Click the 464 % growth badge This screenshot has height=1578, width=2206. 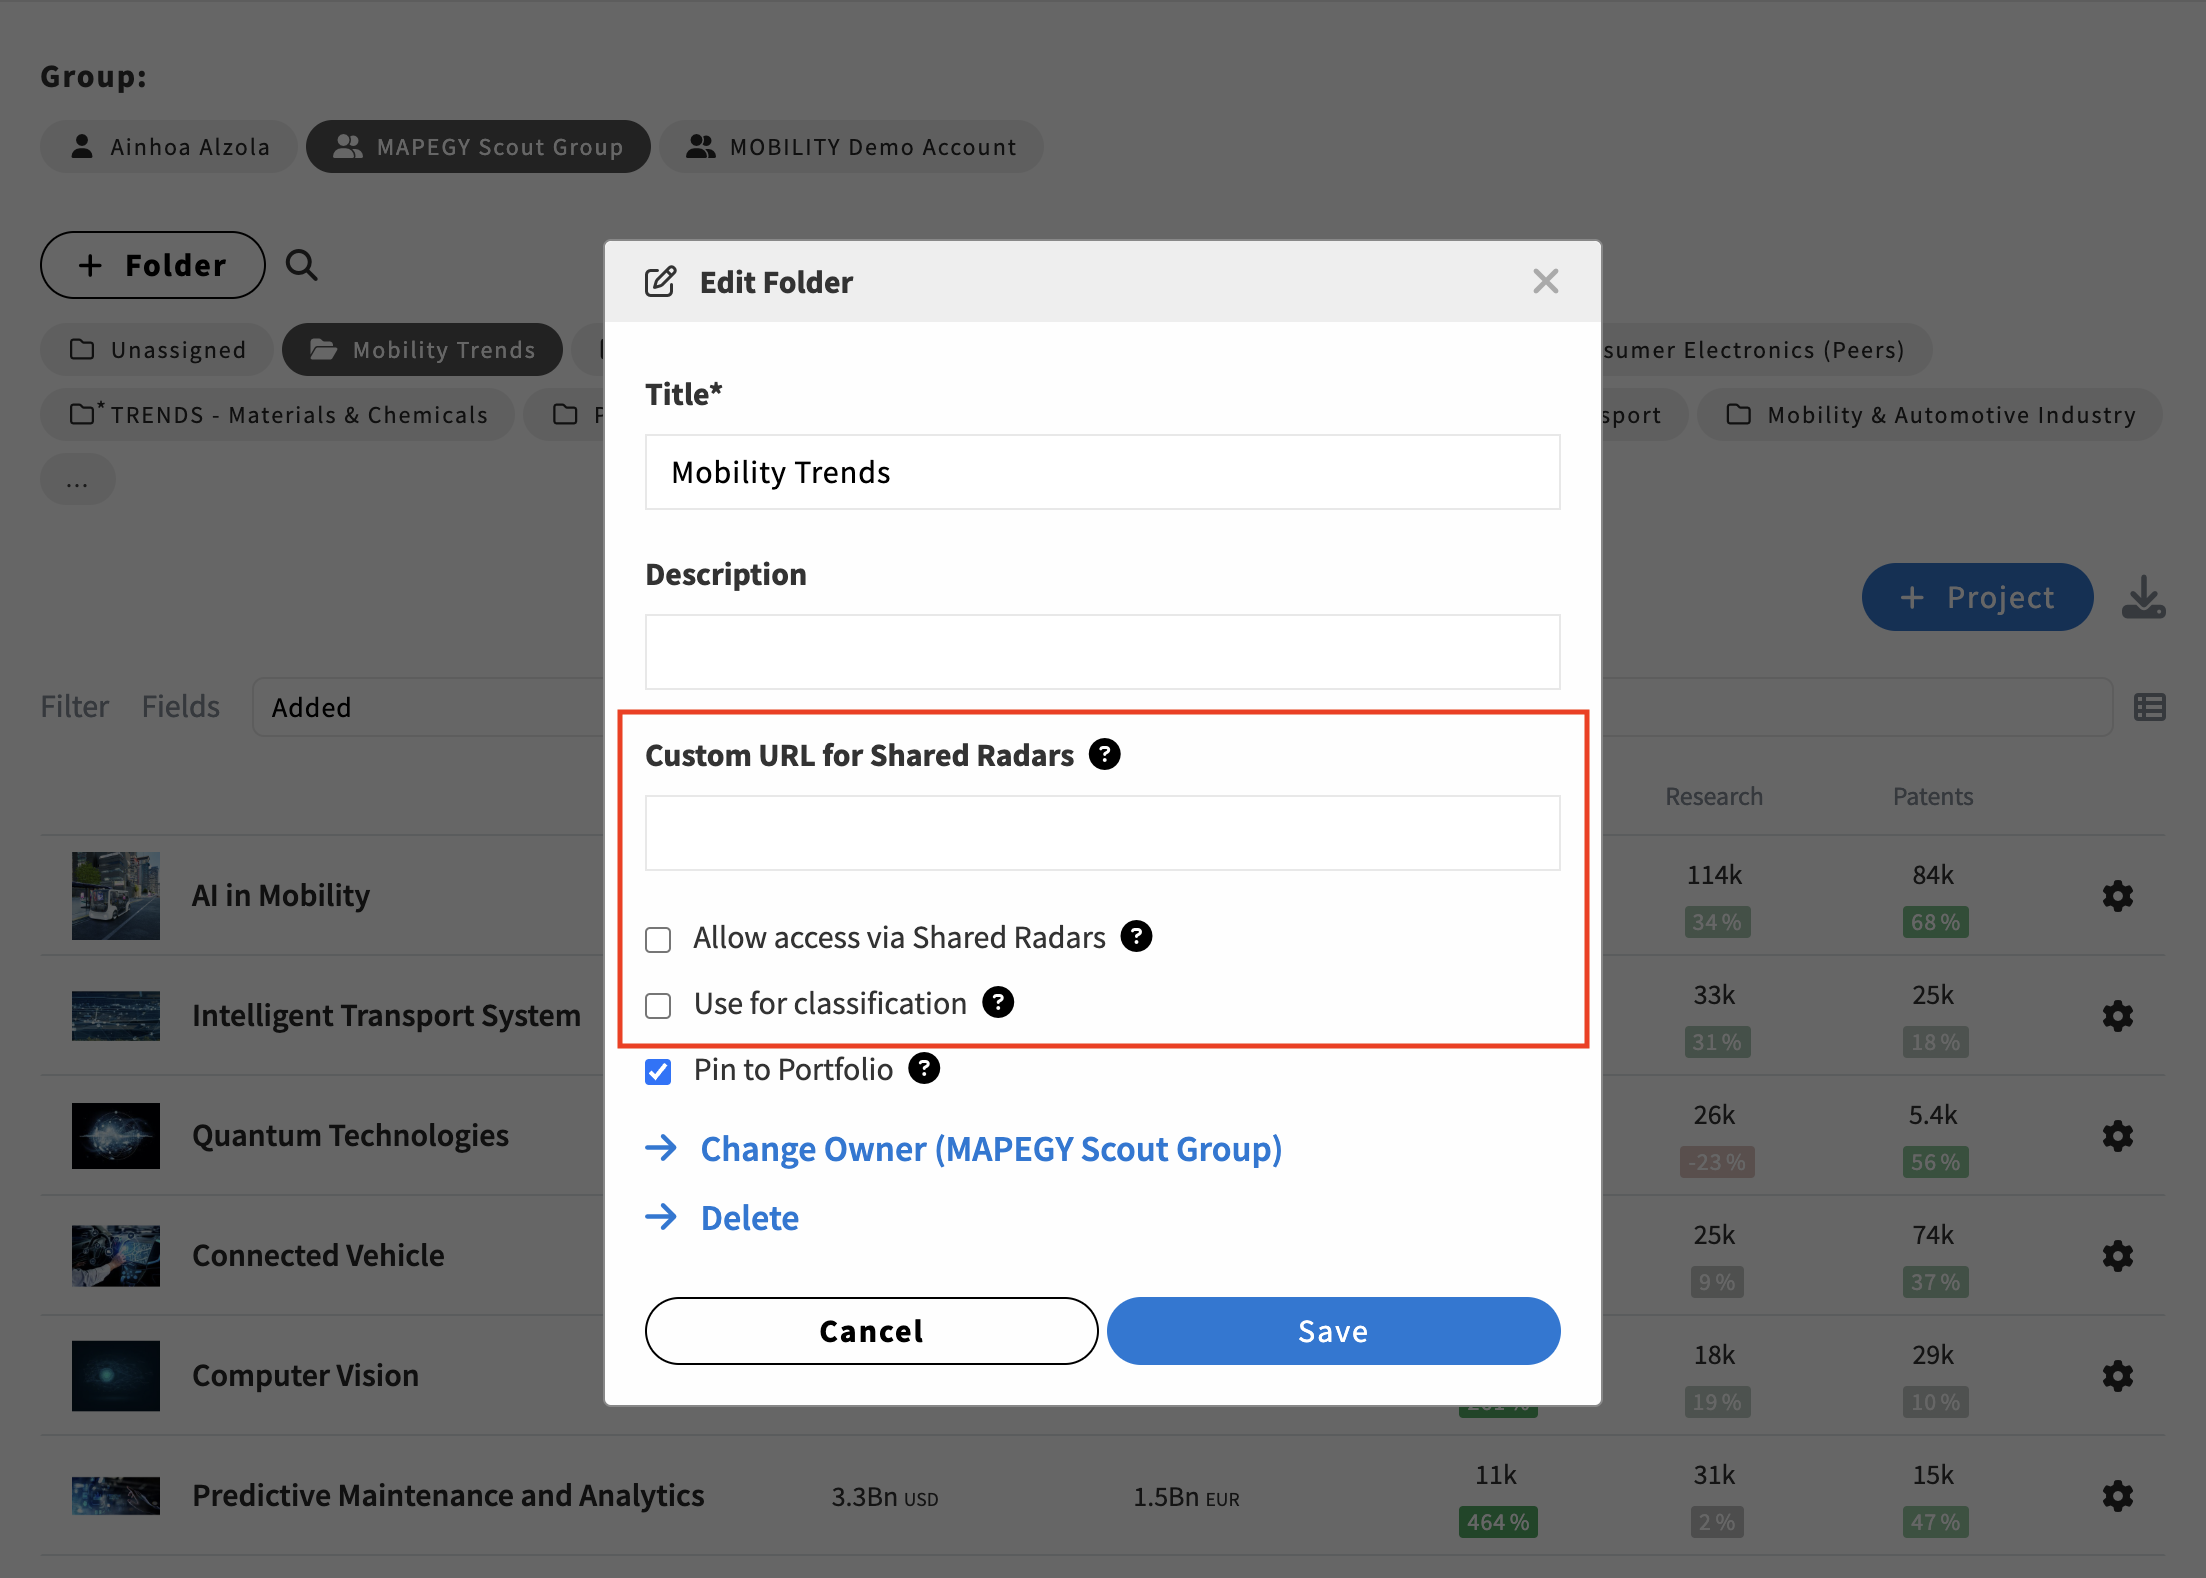pos(1498,1522)
